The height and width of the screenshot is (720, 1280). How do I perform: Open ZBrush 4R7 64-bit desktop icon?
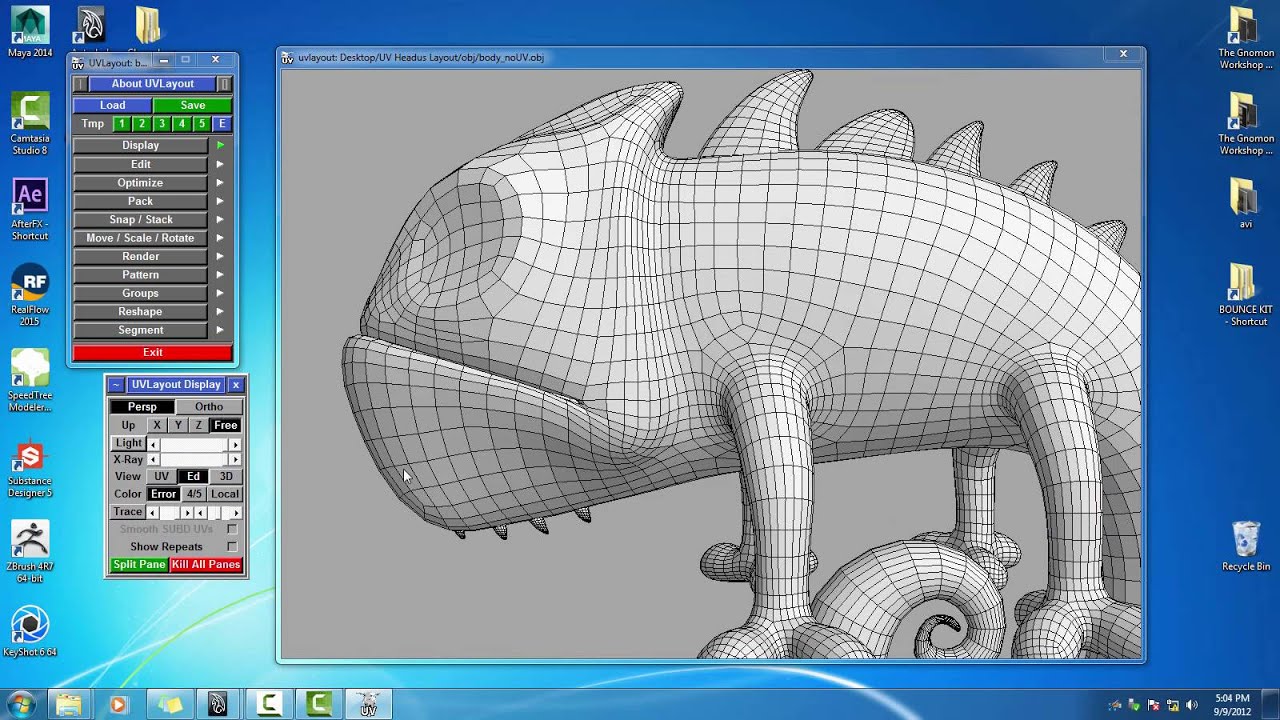[29, 551]
